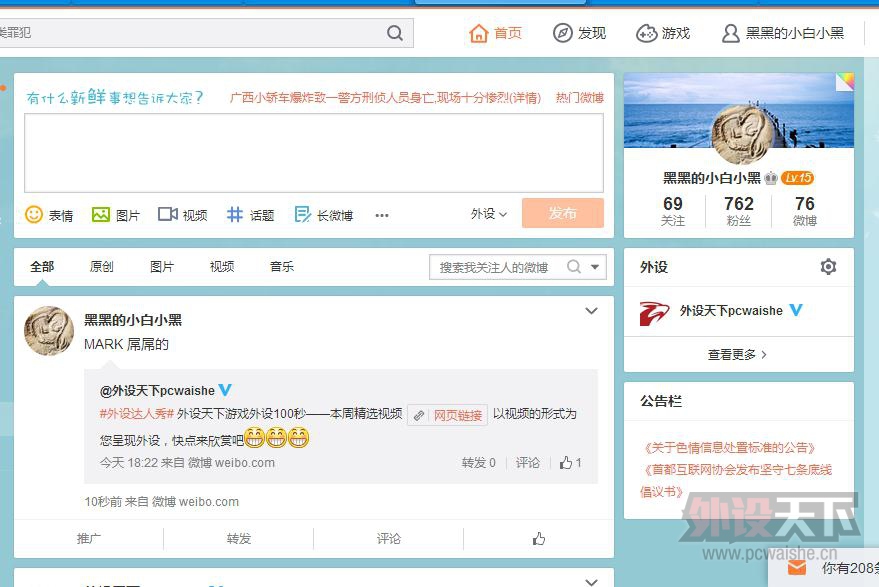
Task: Click 评论 in the post footer
Action: (388, 539)
